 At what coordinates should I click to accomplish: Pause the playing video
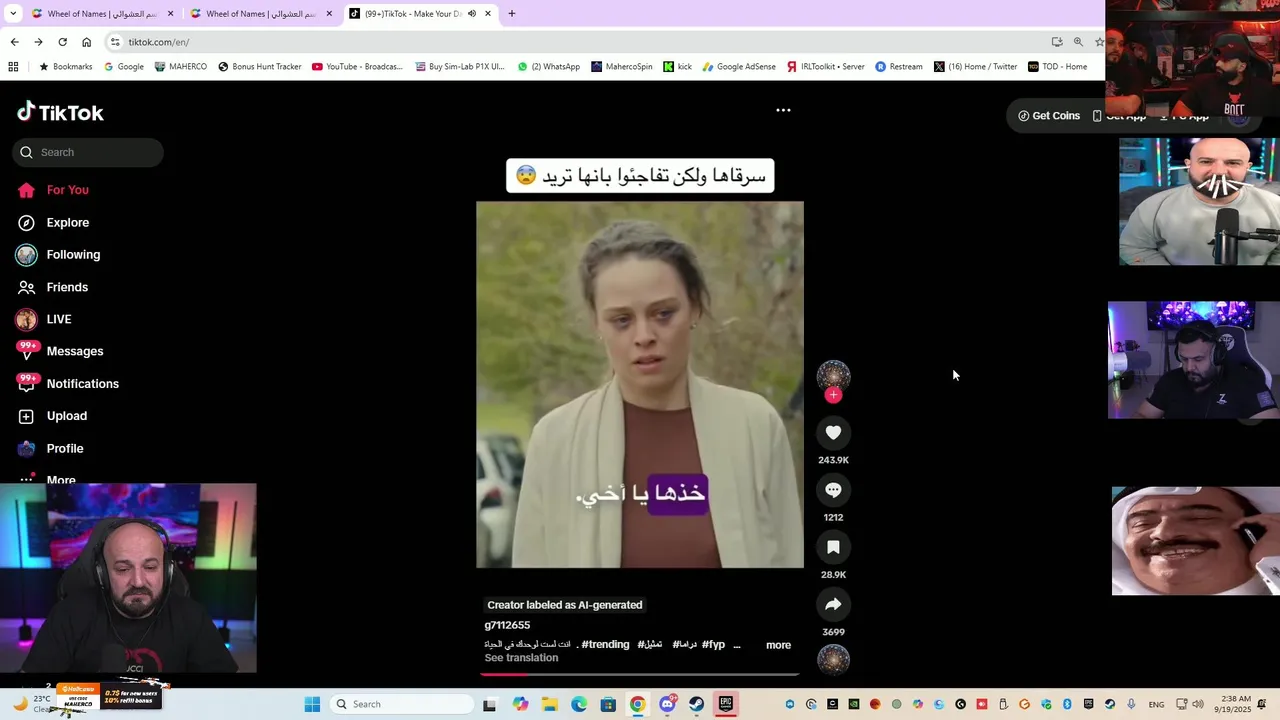(x=640, y=385)
